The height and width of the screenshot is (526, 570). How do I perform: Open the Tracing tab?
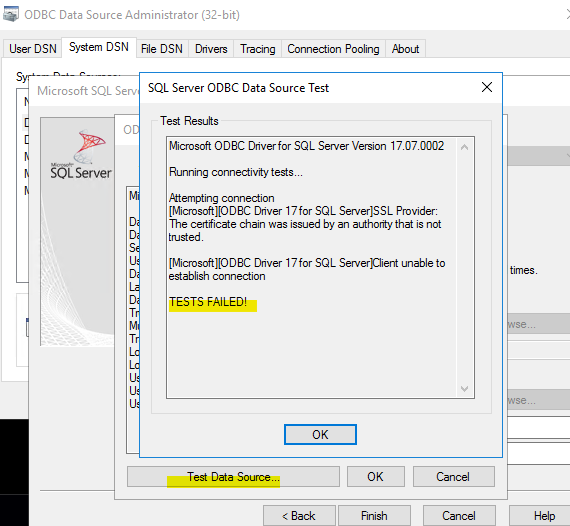pos(258,49)
